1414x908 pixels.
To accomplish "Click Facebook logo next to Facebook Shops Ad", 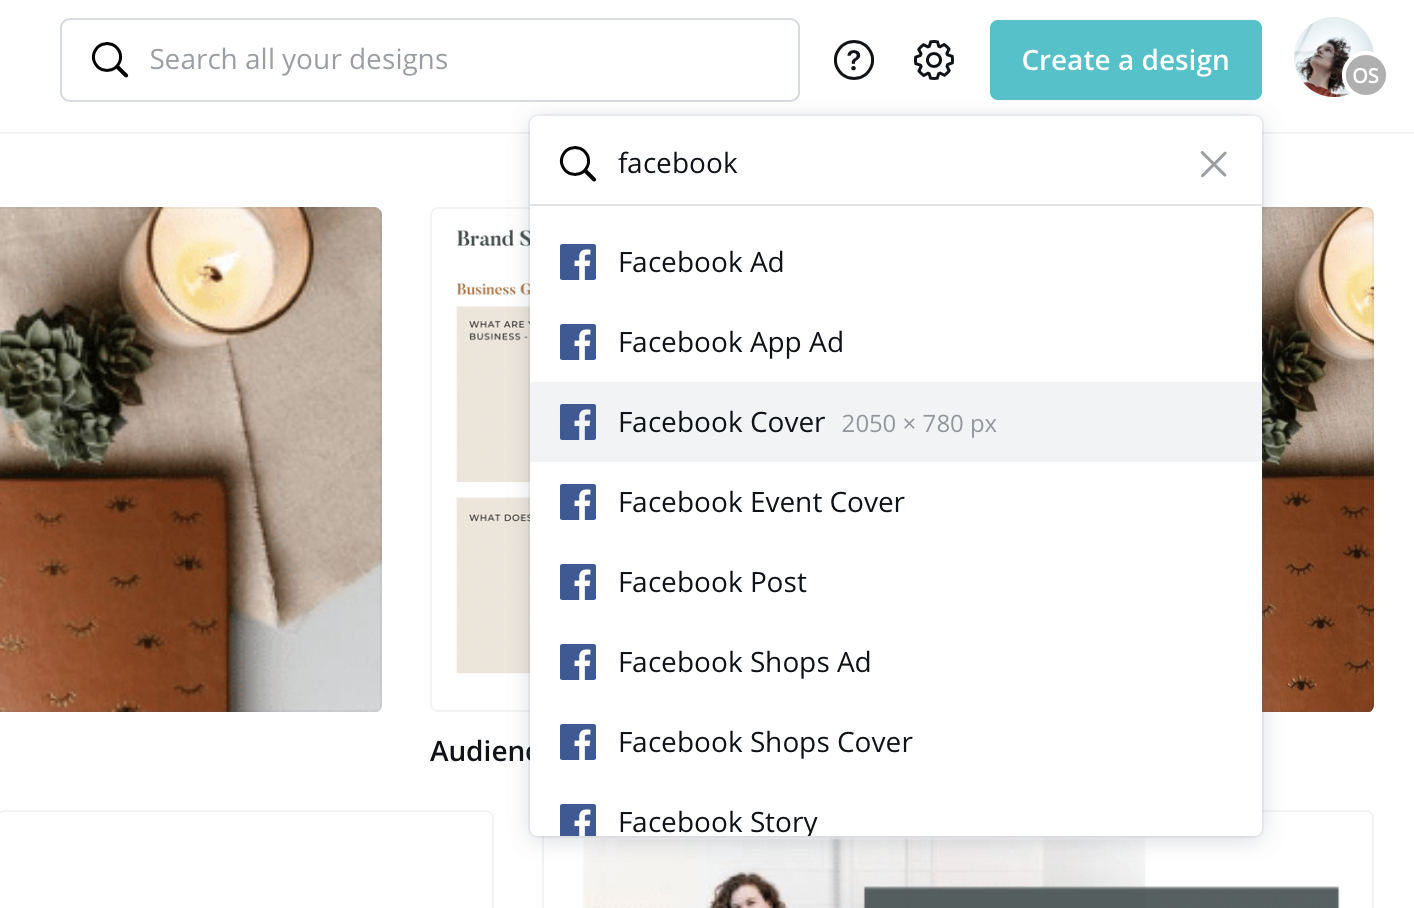I will [x=578, y=662].
